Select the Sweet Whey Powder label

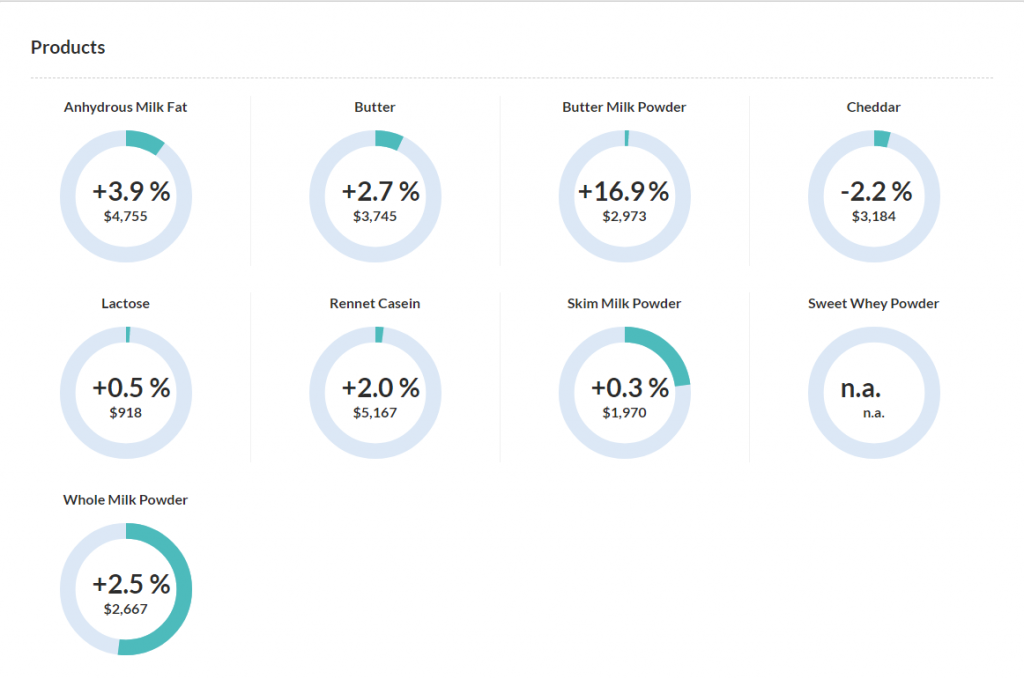coord(873,303)
